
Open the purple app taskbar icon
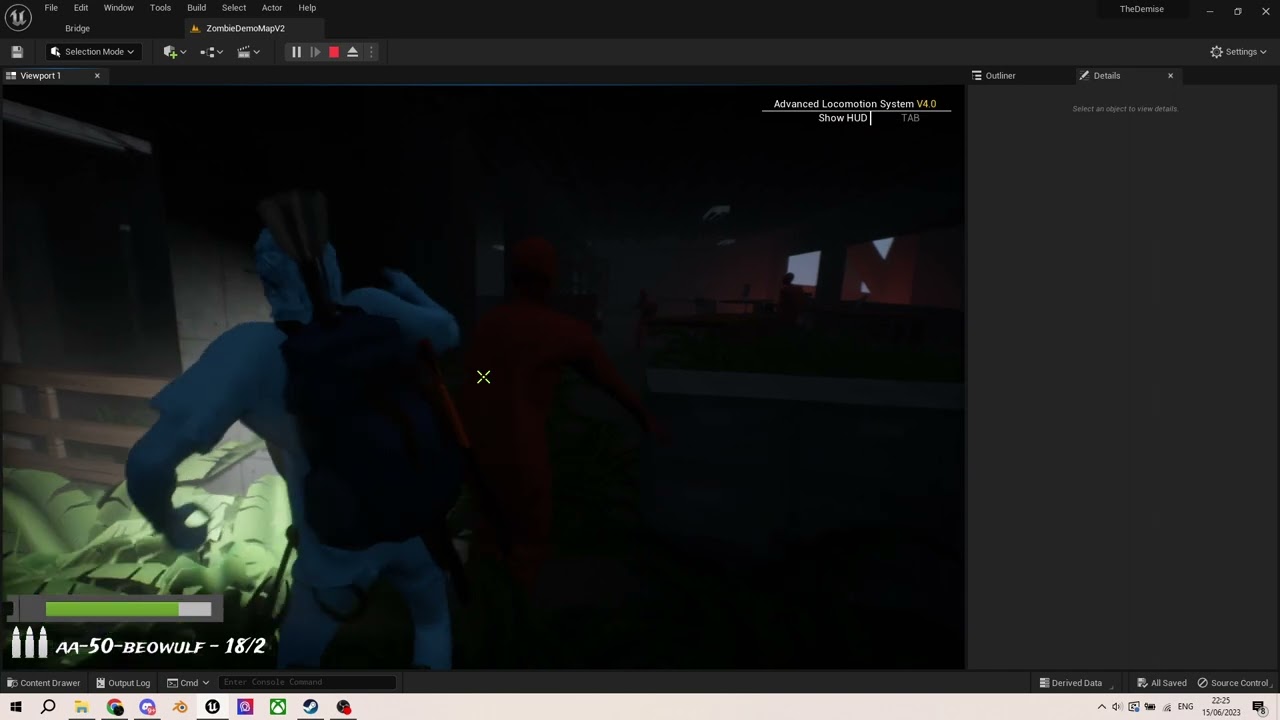(245, 707)
